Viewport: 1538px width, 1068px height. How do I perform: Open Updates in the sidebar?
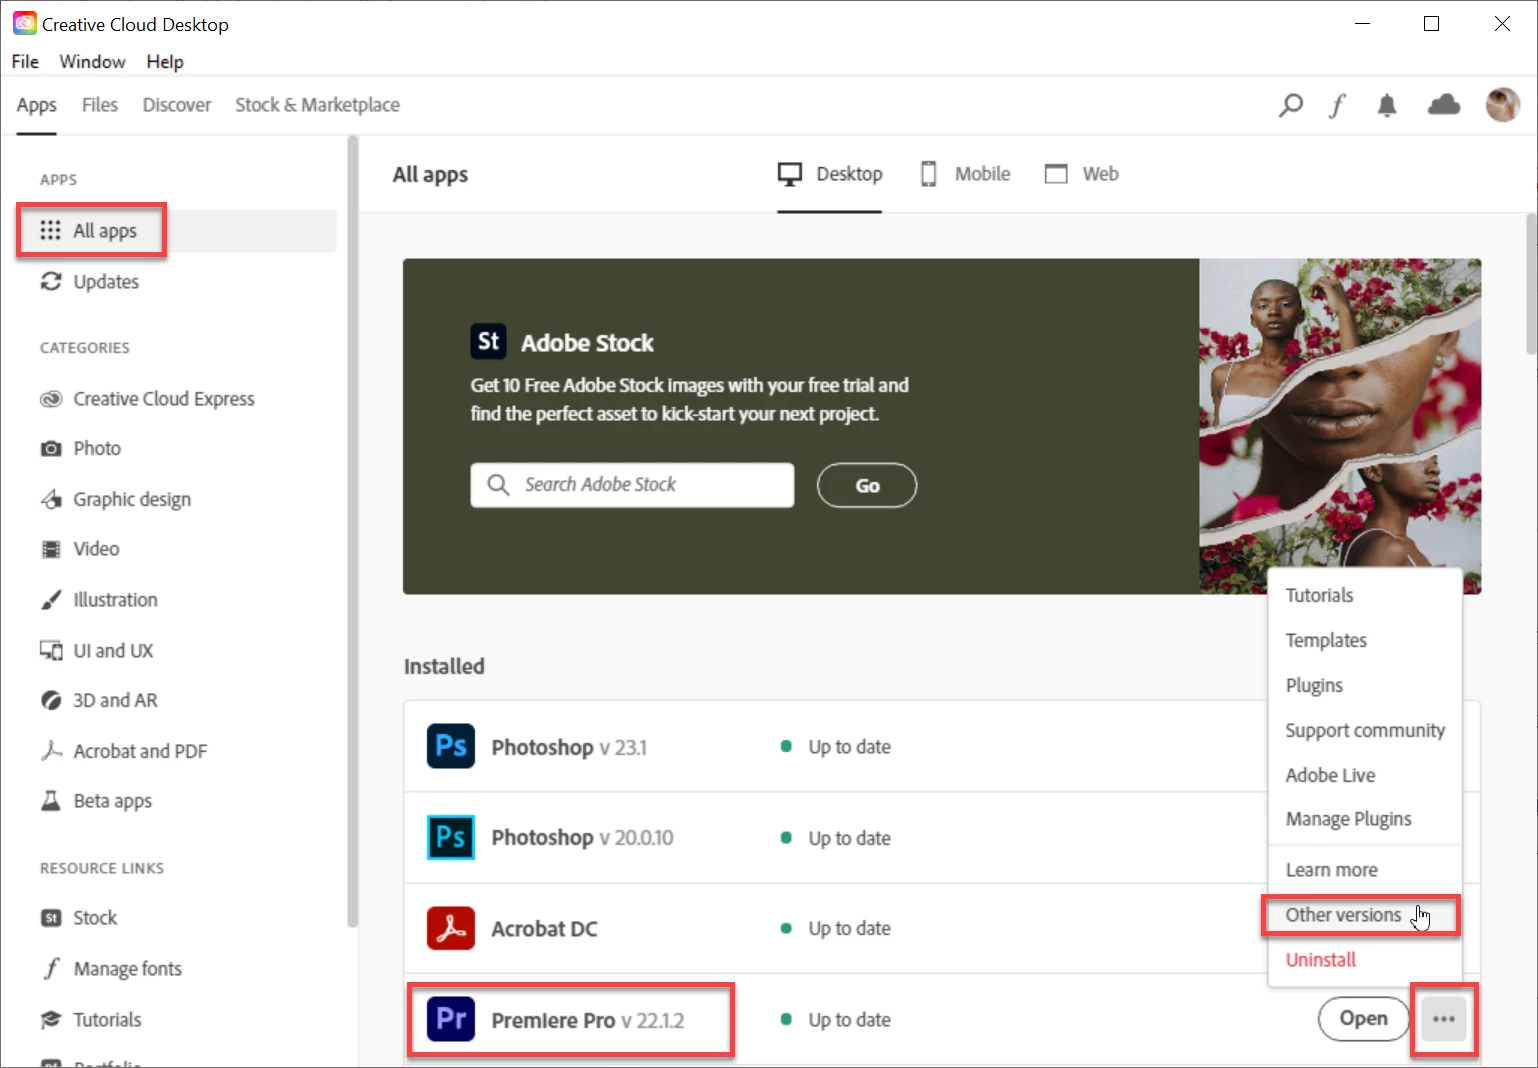click(x=89, y=282)
